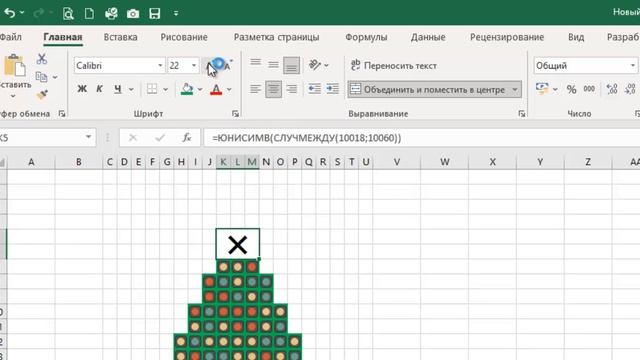Select column A header

pos(31,162)
